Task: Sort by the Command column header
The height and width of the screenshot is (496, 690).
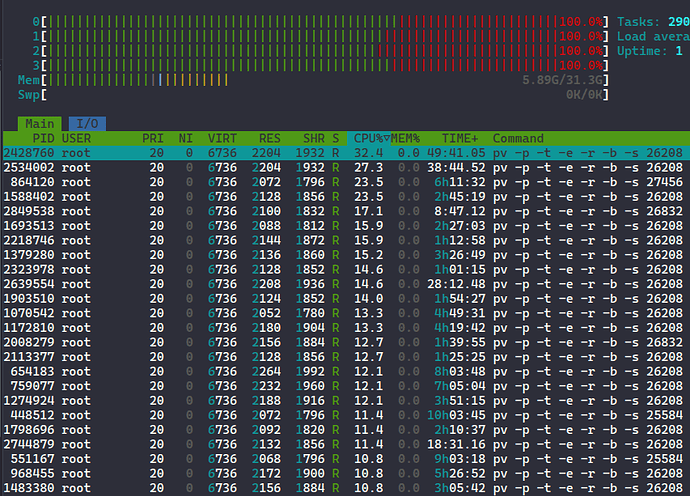Action: (518, 138)
